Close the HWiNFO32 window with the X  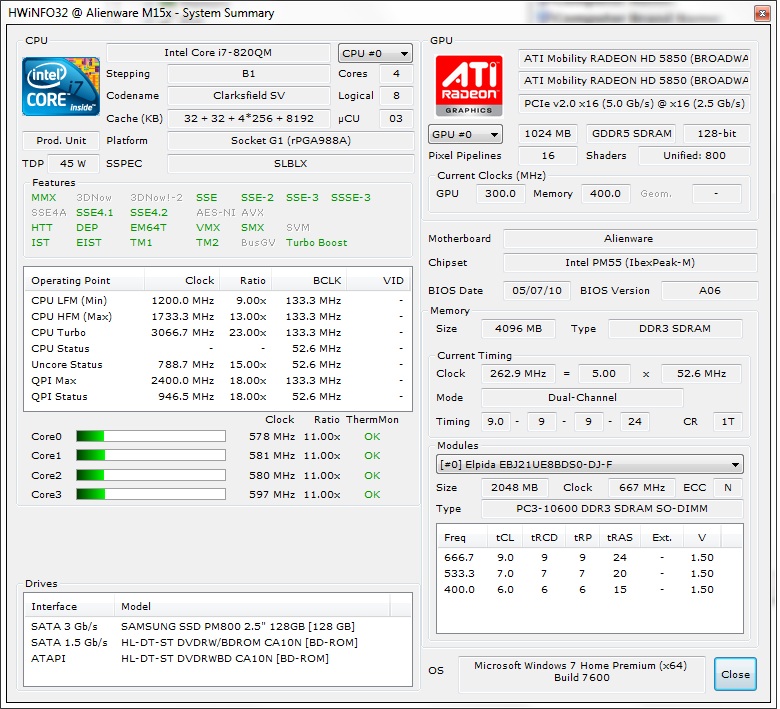pyautogui.click(x=762, y=13)
